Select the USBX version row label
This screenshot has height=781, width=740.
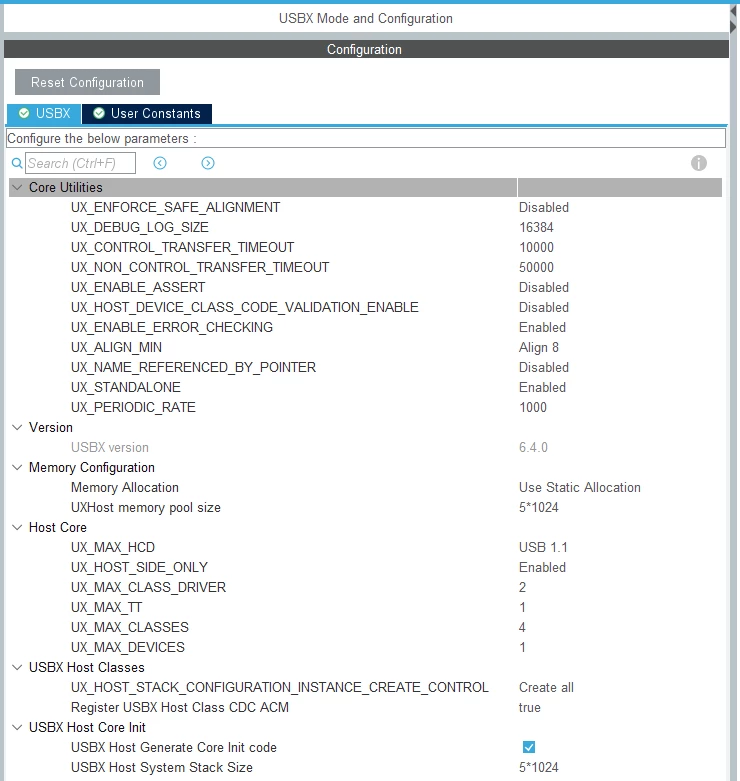point(110,447)
